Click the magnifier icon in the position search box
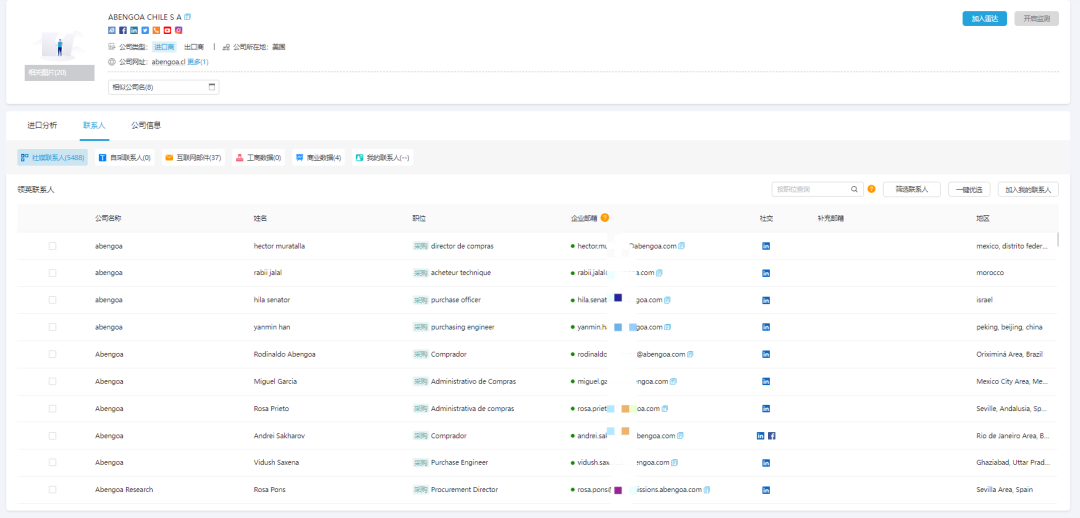The height and width of the screenshot is (518, 1080). coord(855,189)
